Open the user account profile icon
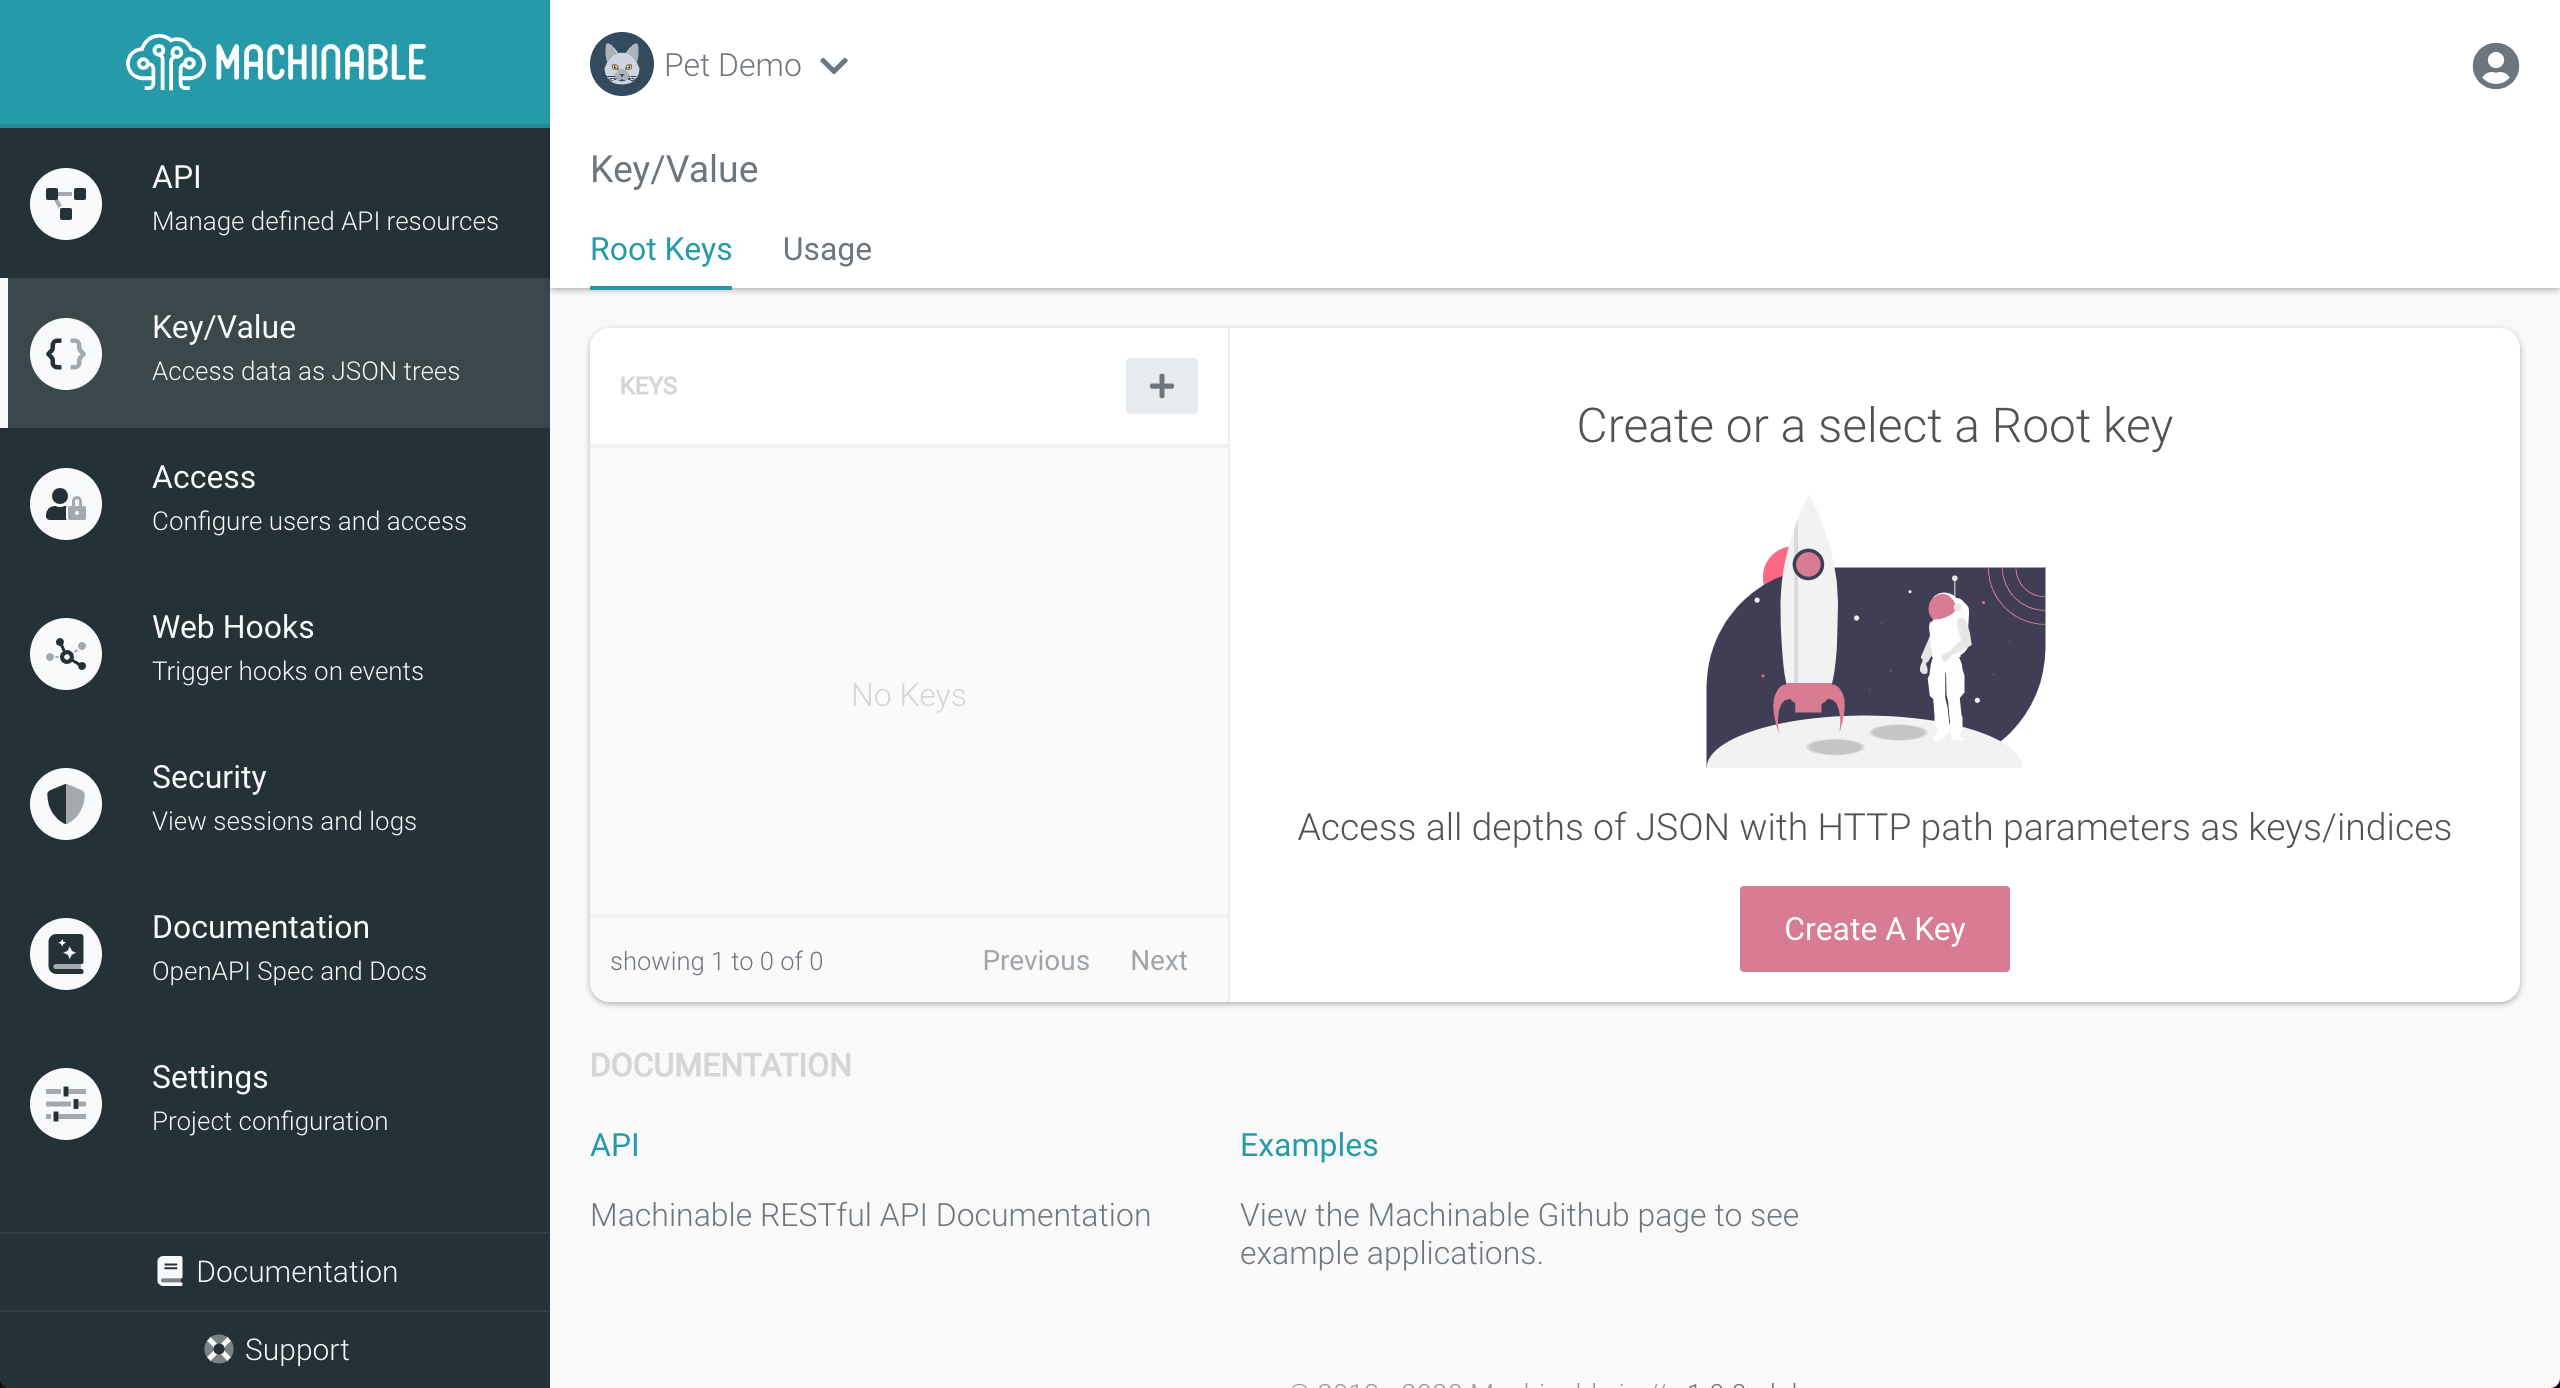Viewport: 2560px width, 1388px height. point(2495,66)
